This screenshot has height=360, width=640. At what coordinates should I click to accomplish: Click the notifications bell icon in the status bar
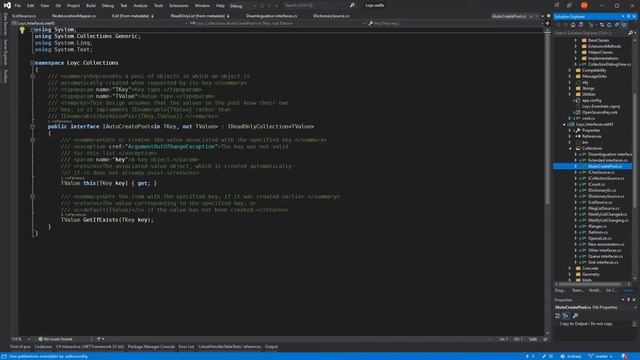624,356
